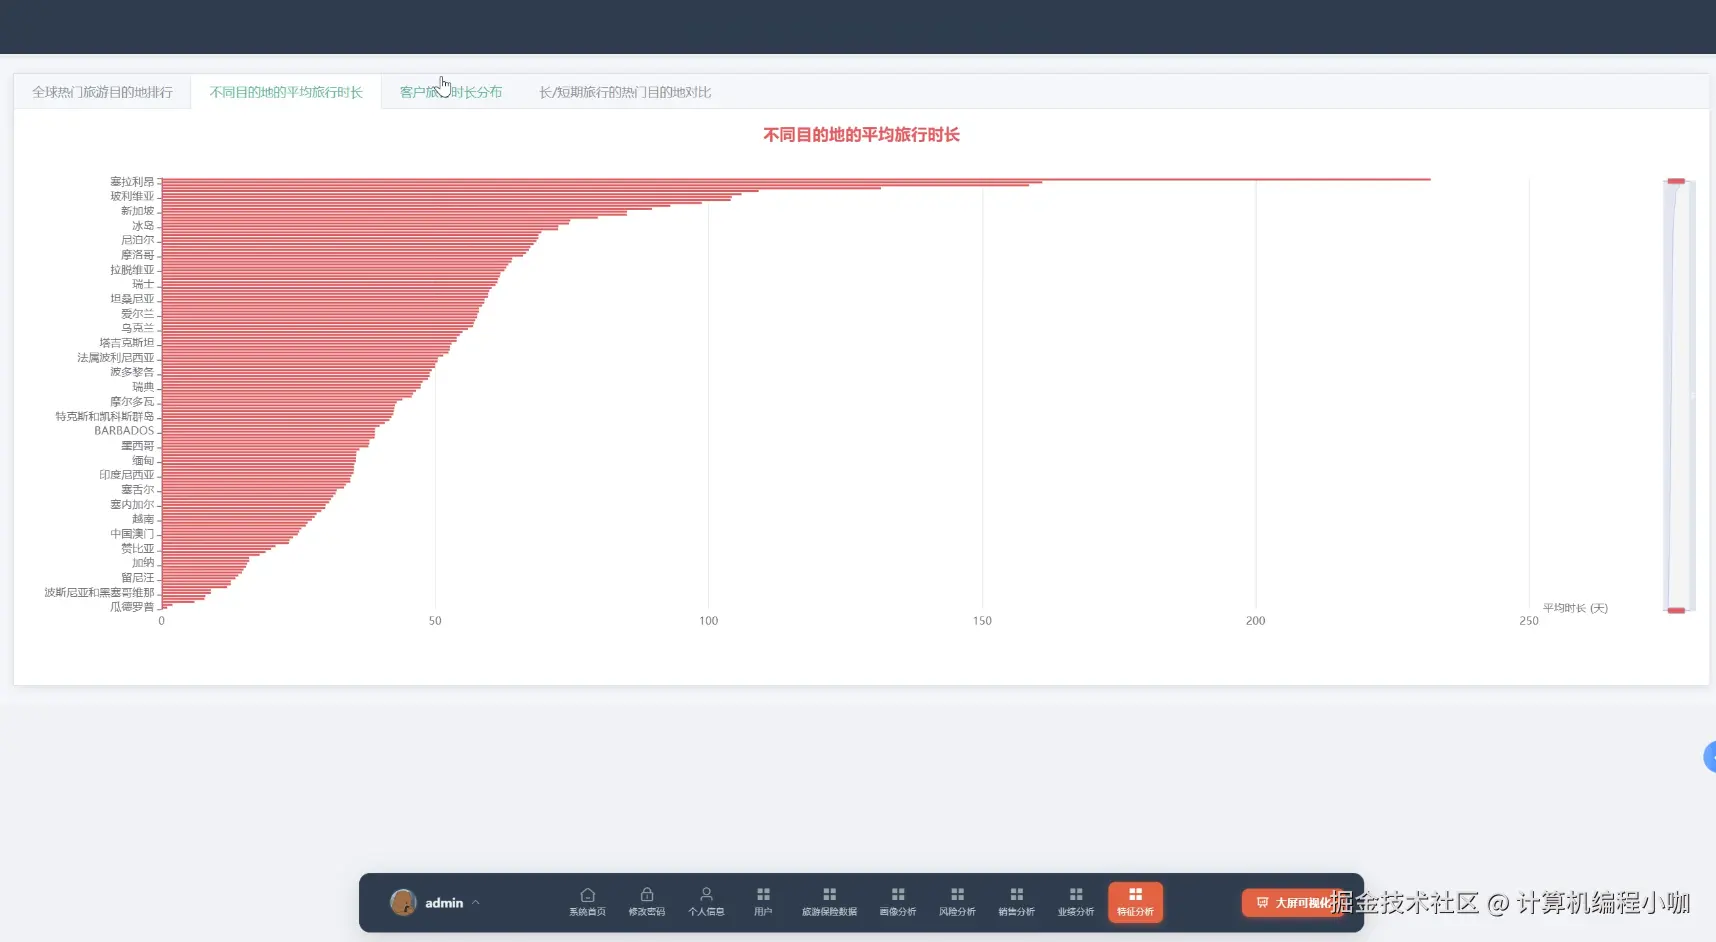Open the 画像分析 module
Screen dimensions: 1716x942
898,902
